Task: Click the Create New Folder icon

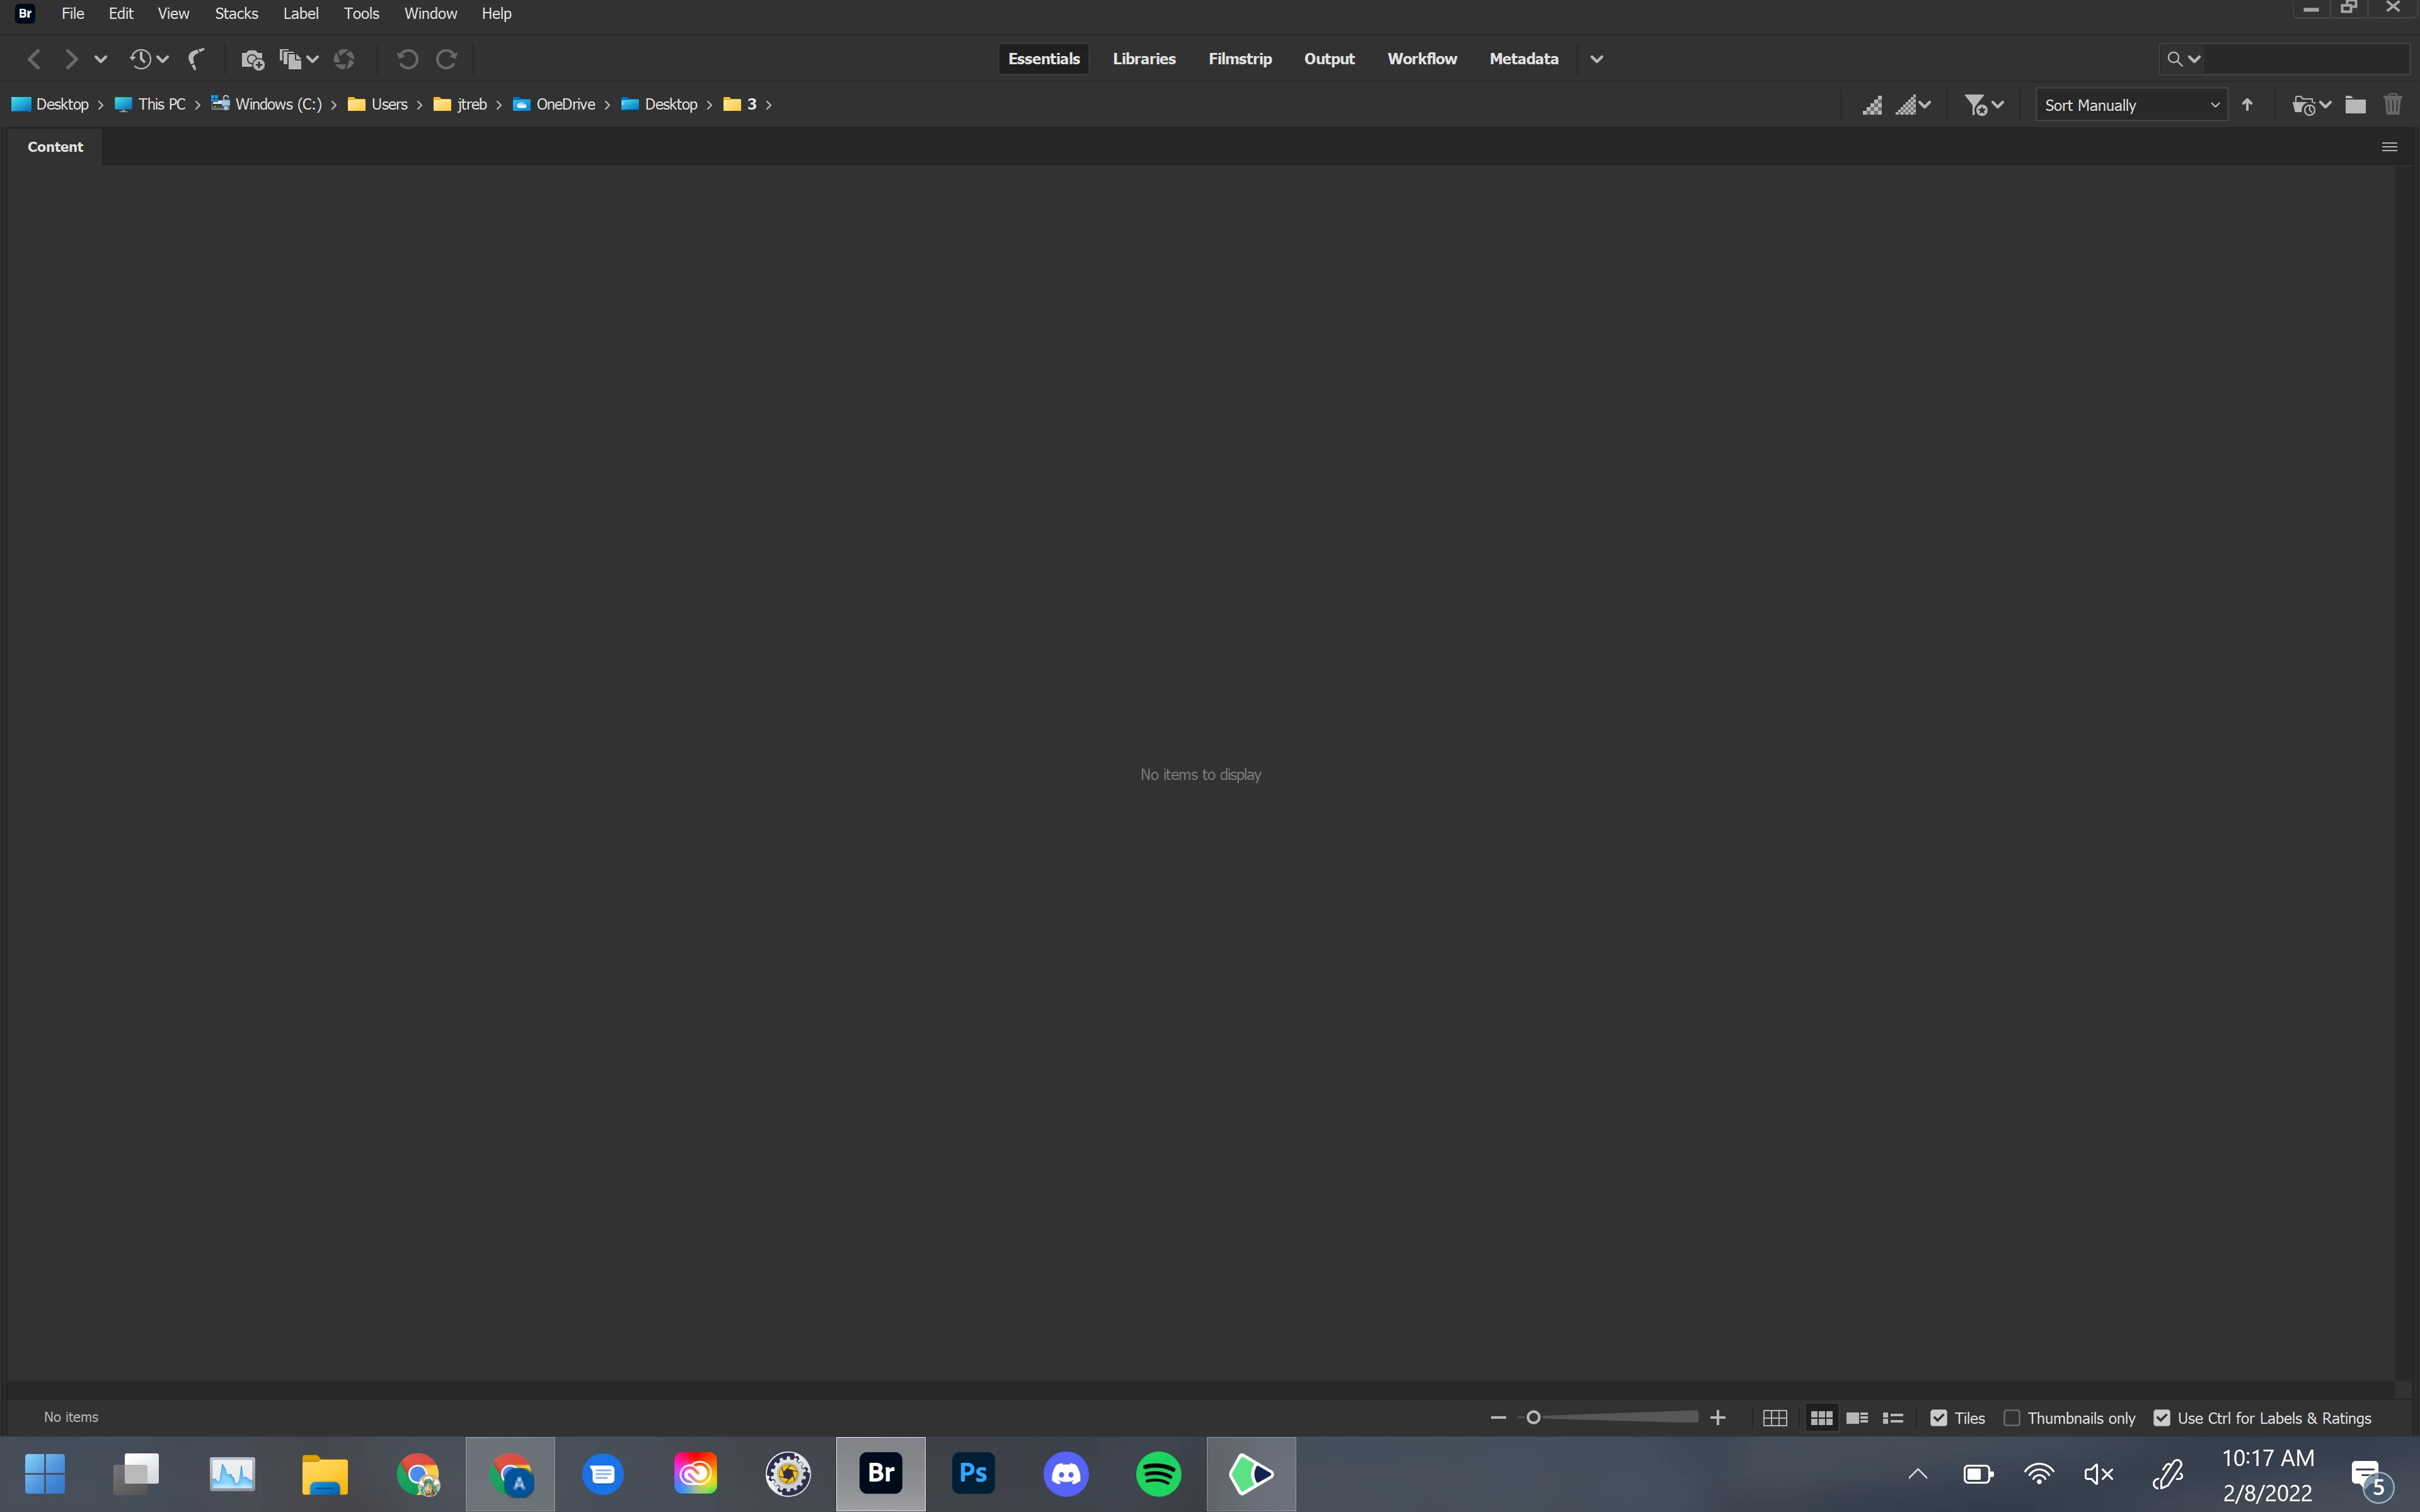Action: [x=2355, y=105]
